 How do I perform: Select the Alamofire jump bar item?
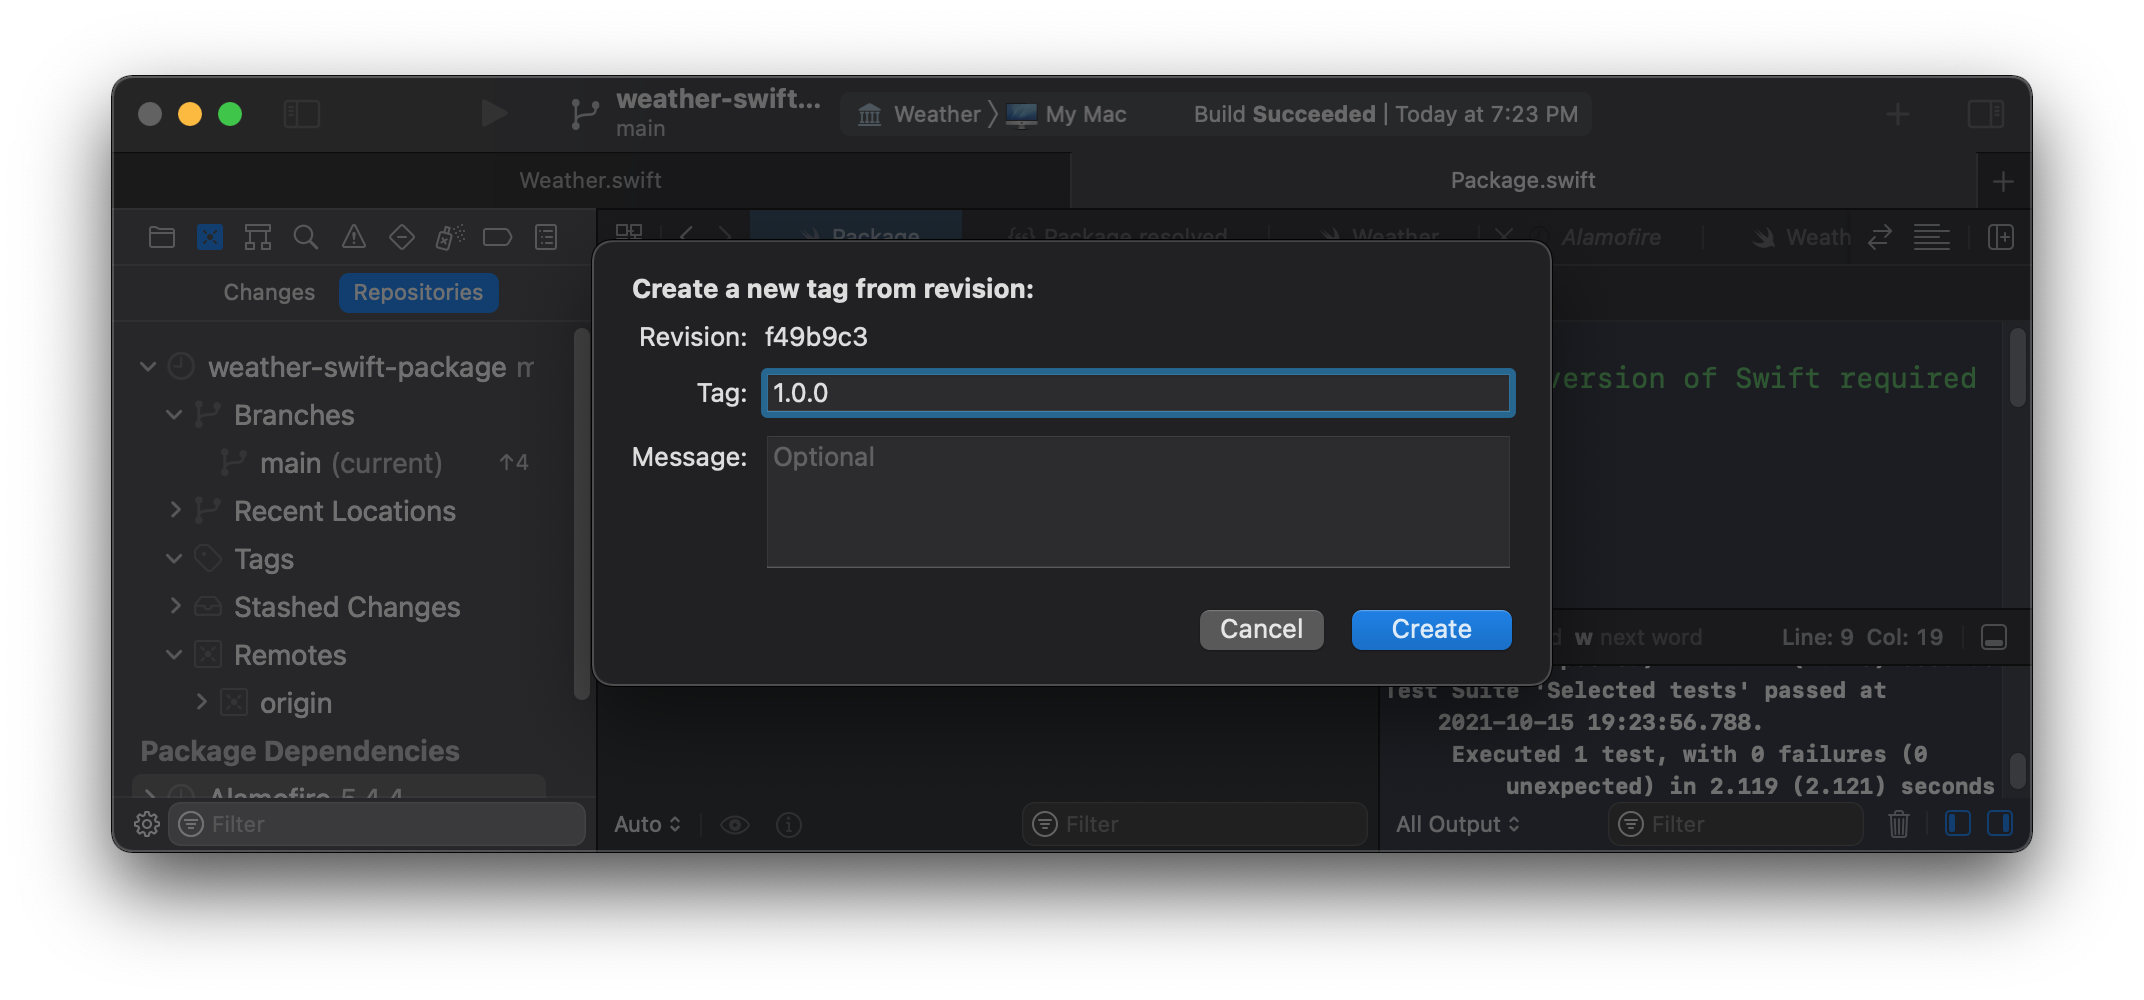(1610, 237)
